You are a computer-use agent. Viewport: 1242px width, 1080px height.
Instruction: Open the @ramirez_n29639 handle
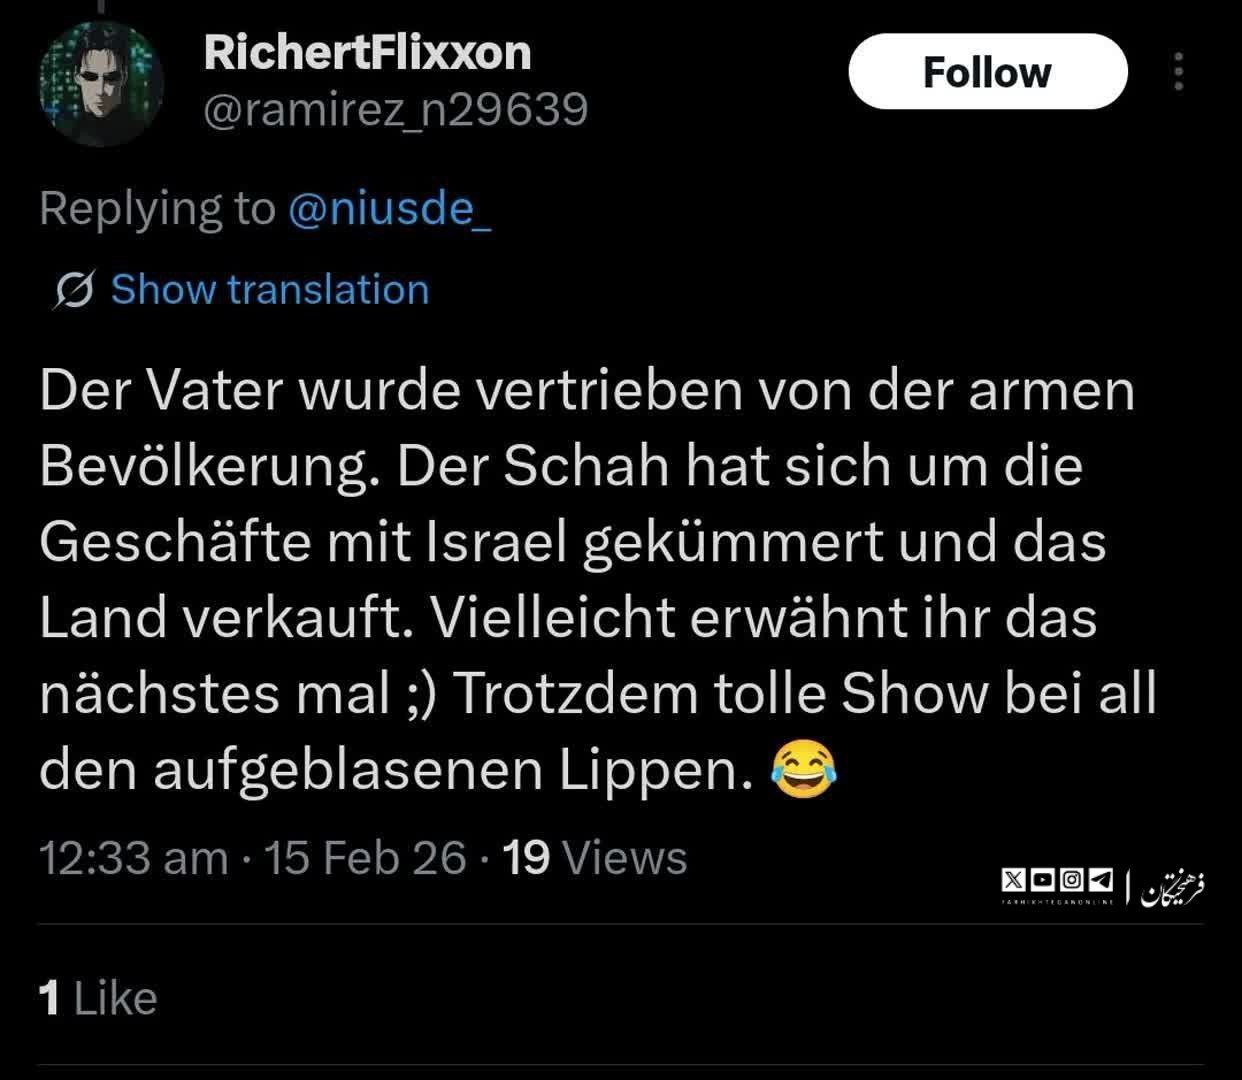point(395,110)
